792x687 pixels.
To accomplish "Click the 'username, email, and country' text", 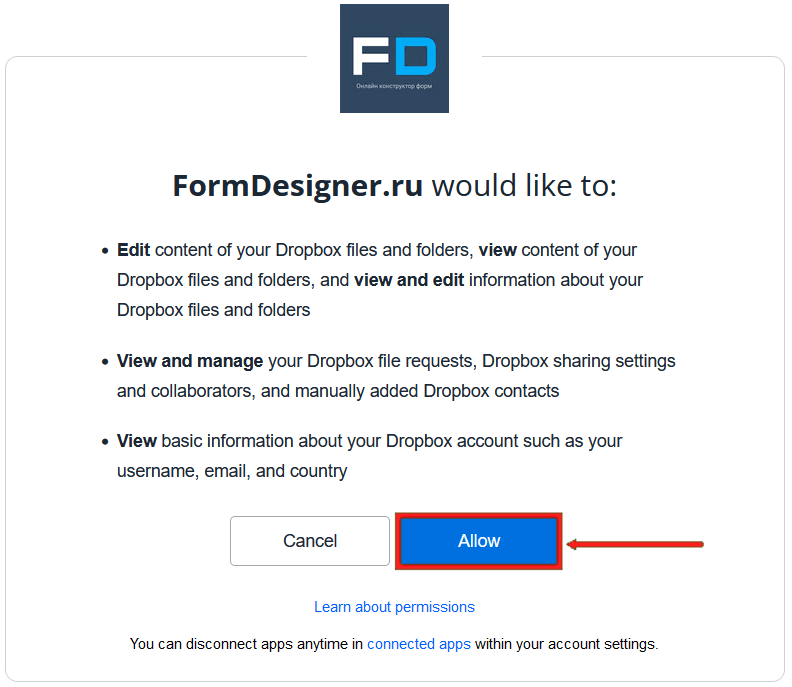I will [x=232, y=470].
